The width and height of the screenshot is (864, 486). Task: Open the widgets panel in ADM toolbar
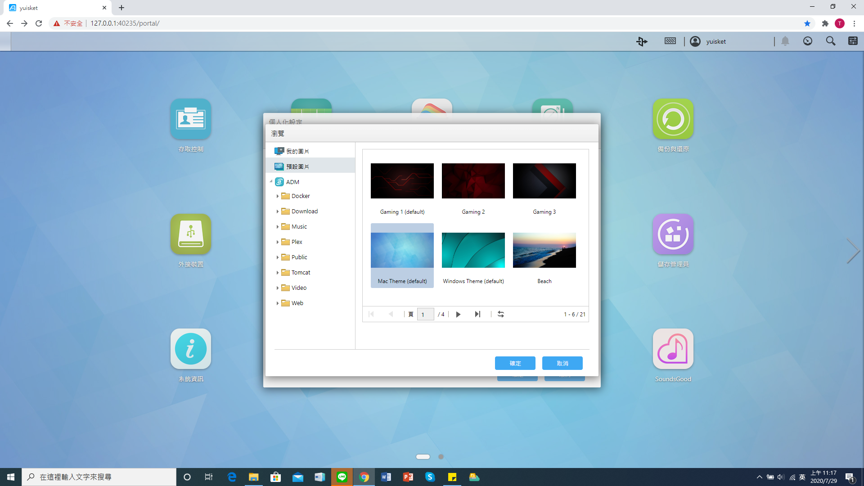tap(852, 41)
